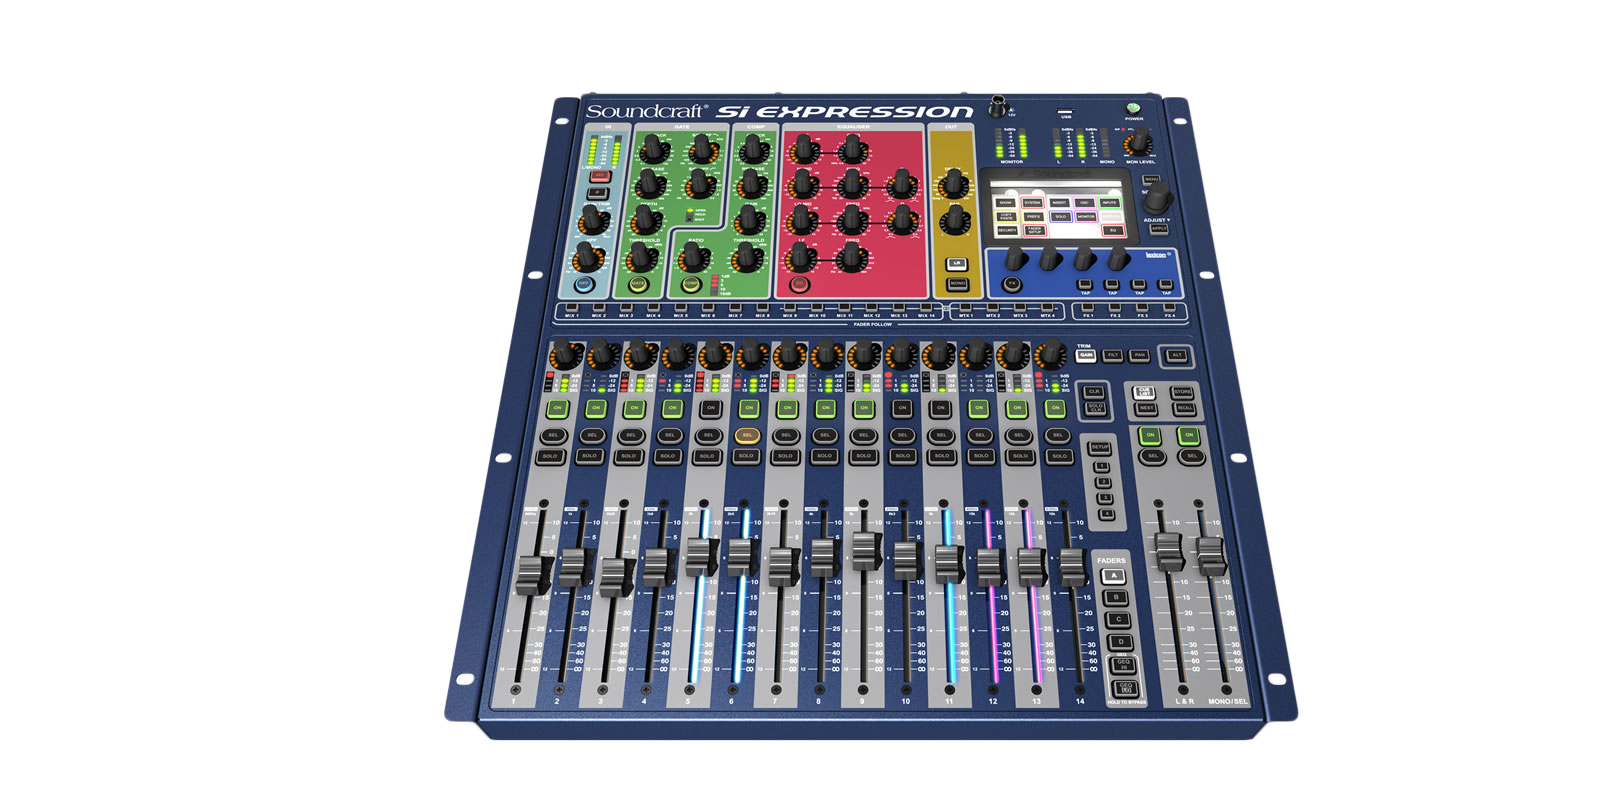Click the SOLO CLR button
This screenshot has width=1600, height=800.
pyautogui.click(x=1095, y=409)
